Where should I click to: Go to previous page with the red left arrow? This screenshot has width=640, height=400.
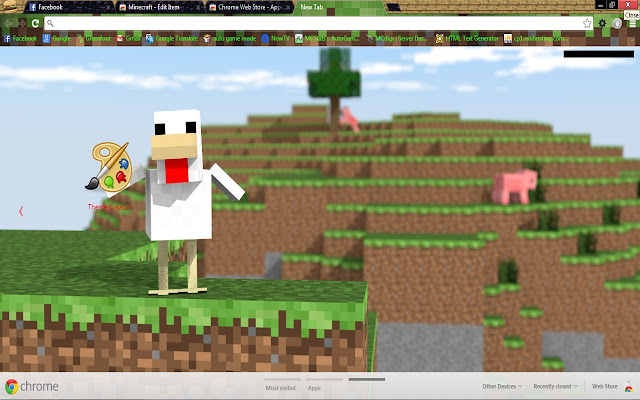[21, 211]
